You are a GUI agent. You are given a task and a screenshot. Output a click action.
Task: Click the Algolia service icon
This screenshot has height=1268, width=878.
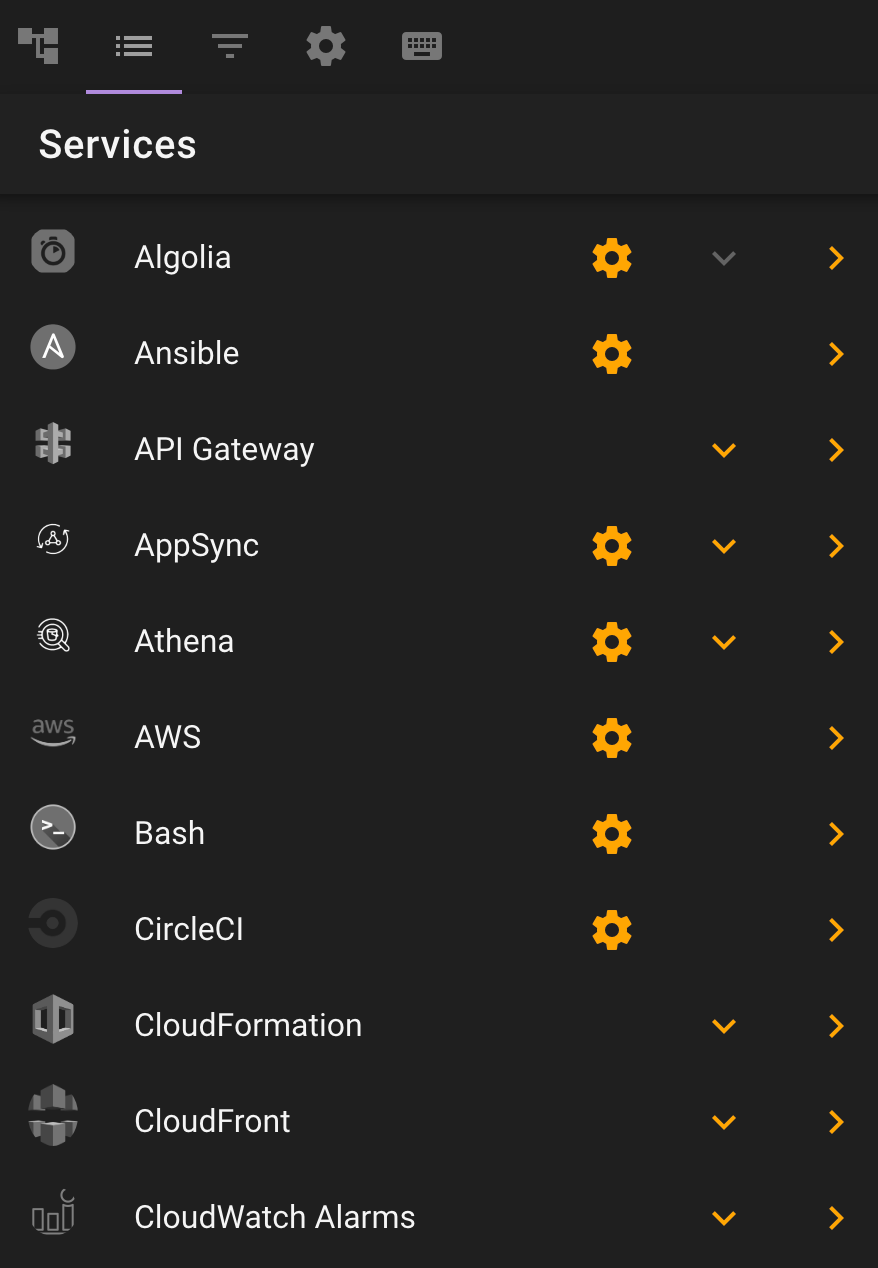[53, 251]
